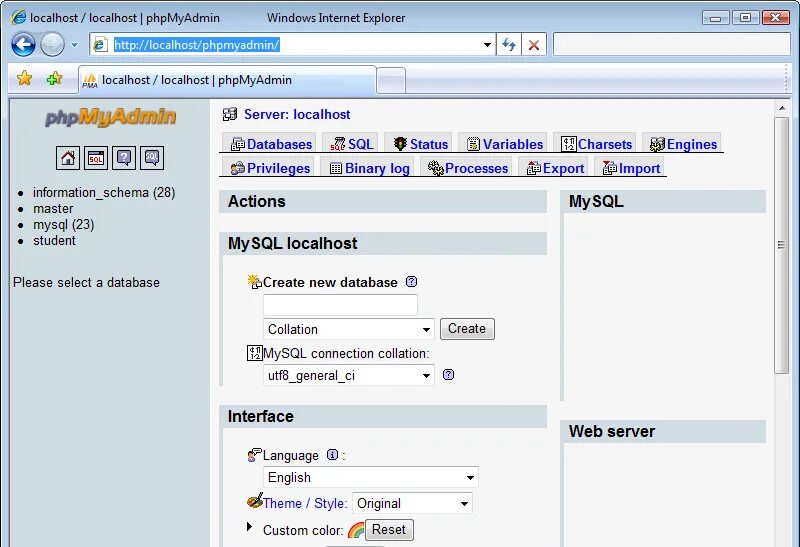
Task: Click help icon next to utf8_general_ci
Action: click(x=448, y=375)
